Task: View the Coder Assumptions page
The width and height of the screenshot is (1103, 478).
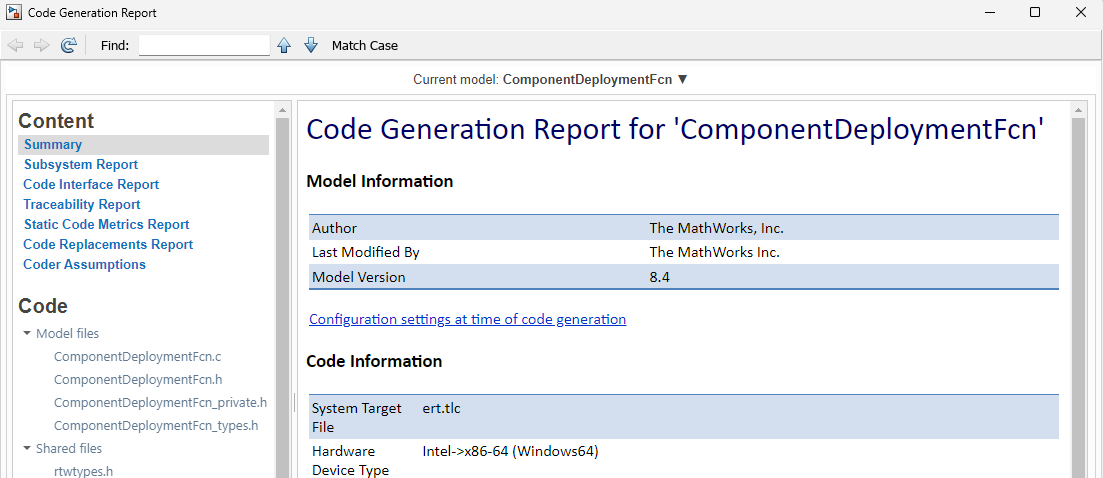Action: pyautogui.click(x=84, y=265)
